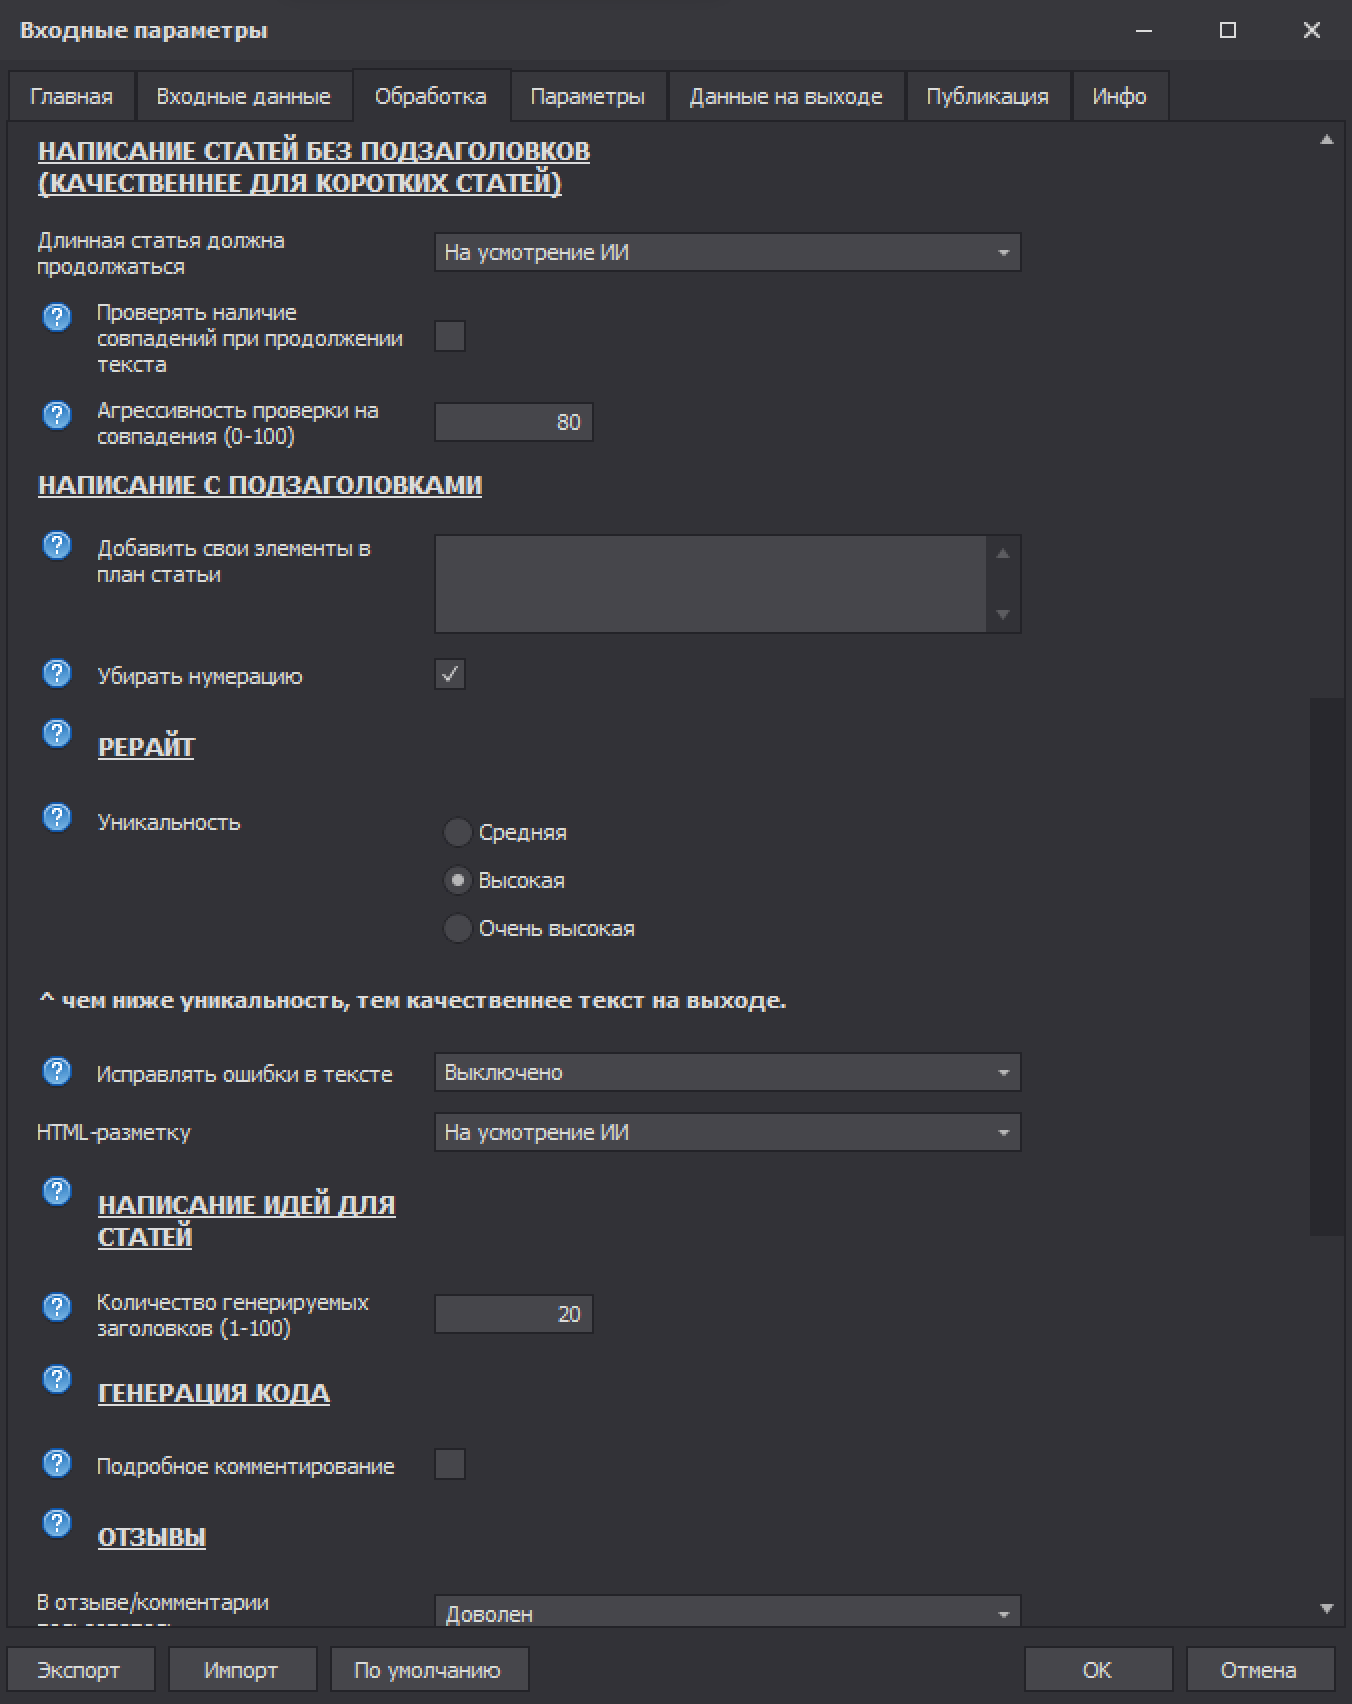Open help icon beside РЕРАЙТ heading

pos(57,733)
